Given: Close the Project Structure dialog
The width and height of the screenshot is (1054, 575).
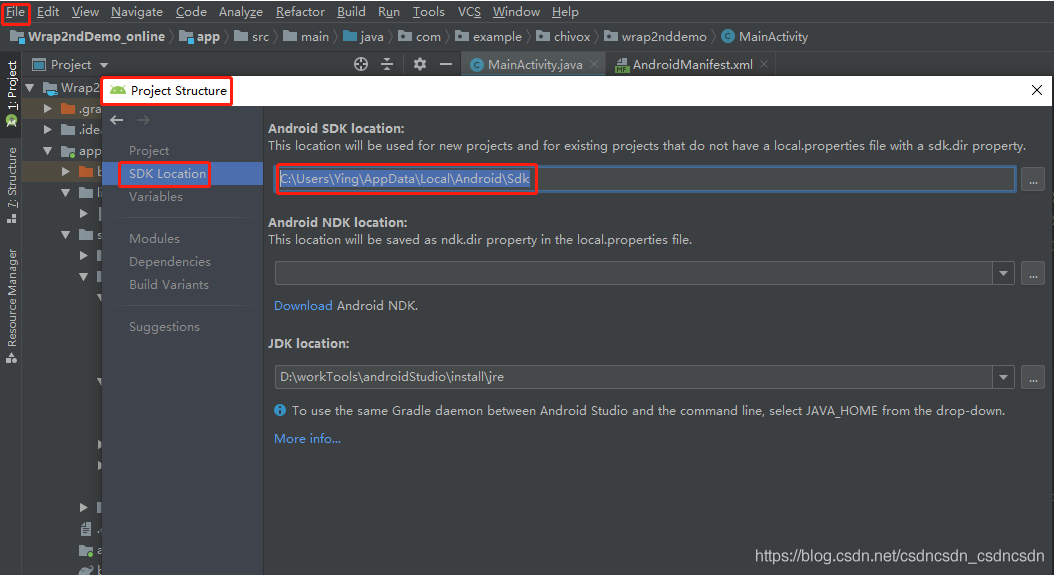Looking at the screenshot, I should 1037,90.
